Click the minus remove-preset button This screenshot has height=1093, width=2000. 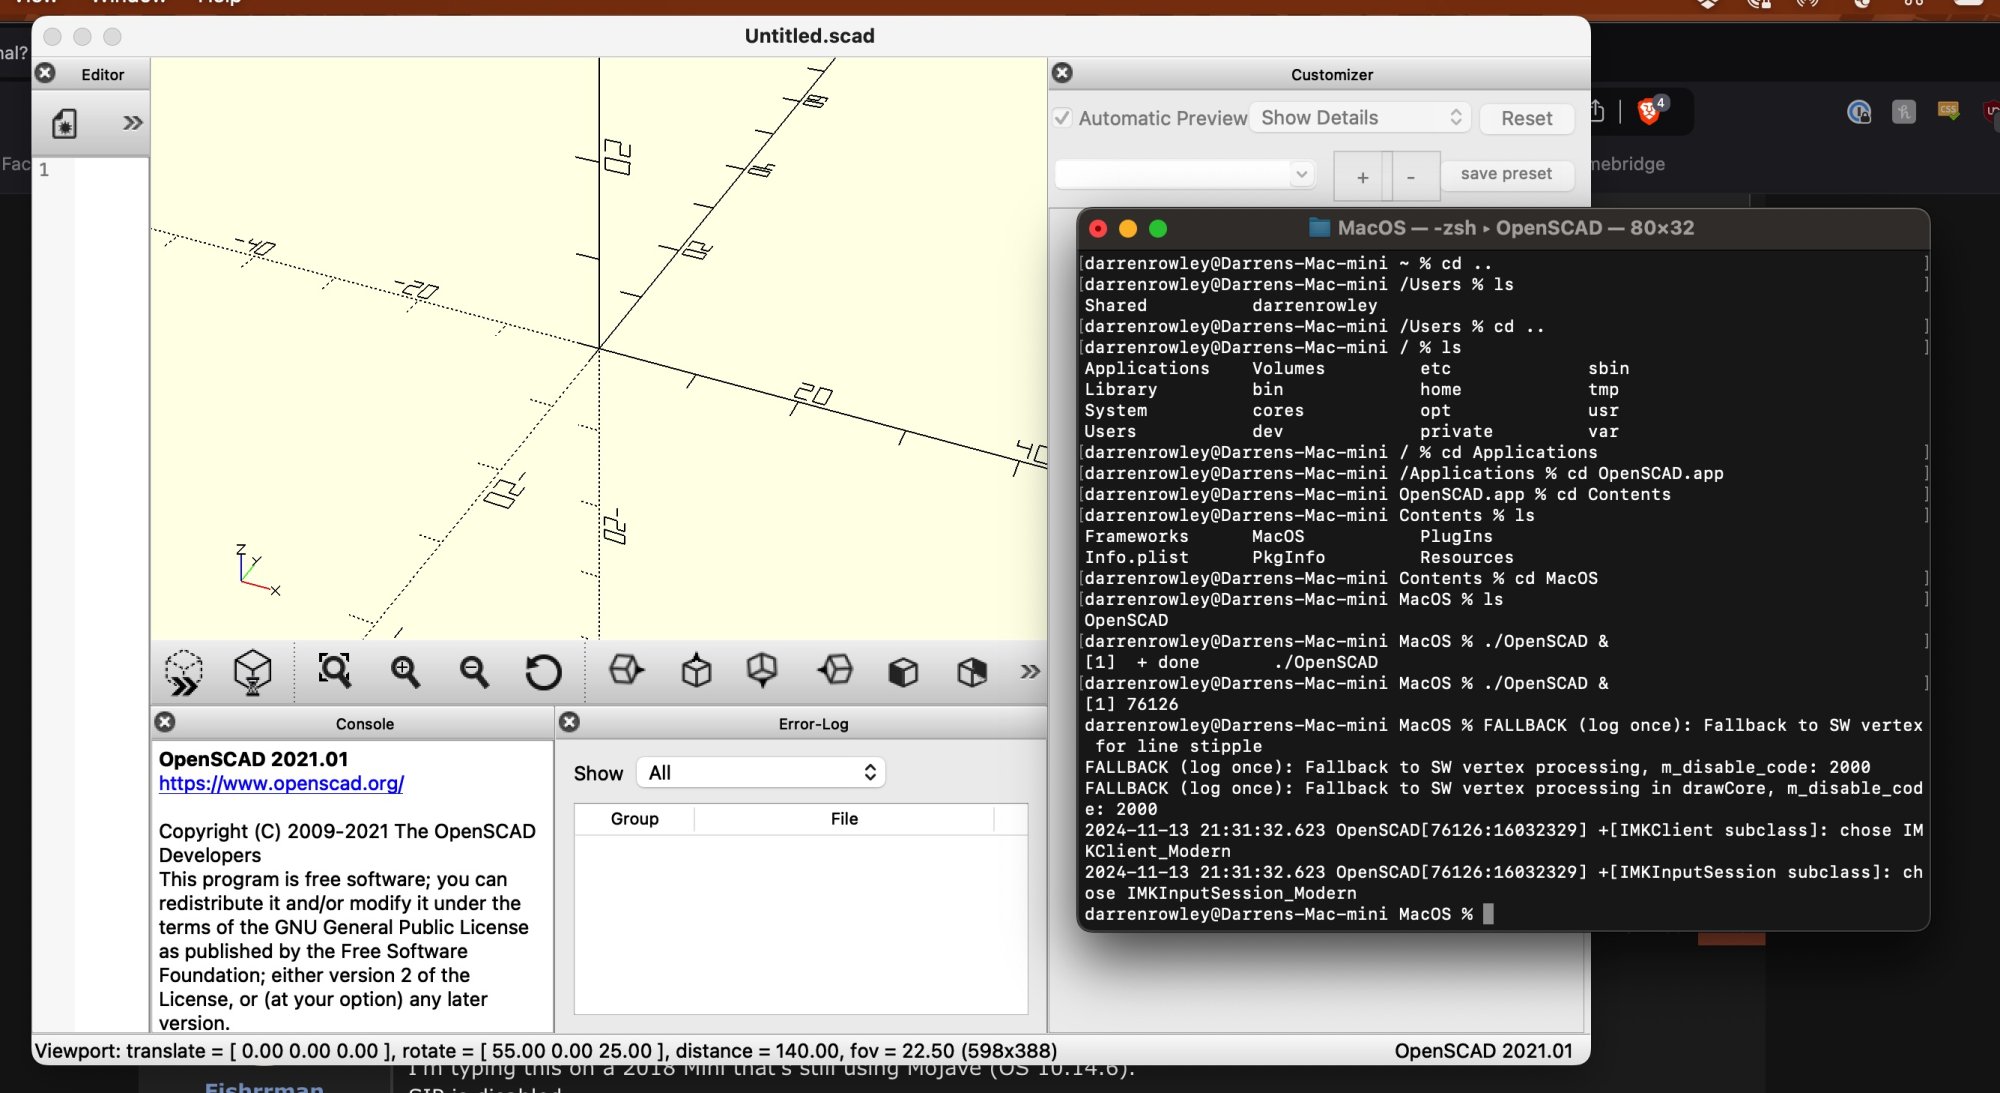pyautogui.click(x=1411, y=176)
